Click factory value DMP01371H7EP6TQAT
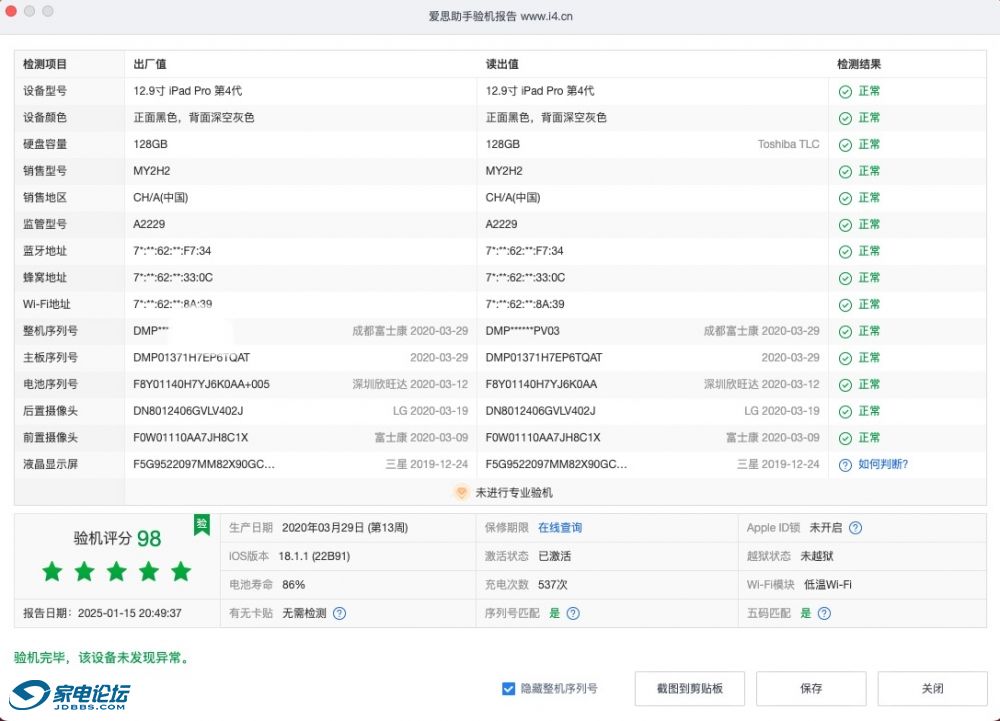 [191, 358]
